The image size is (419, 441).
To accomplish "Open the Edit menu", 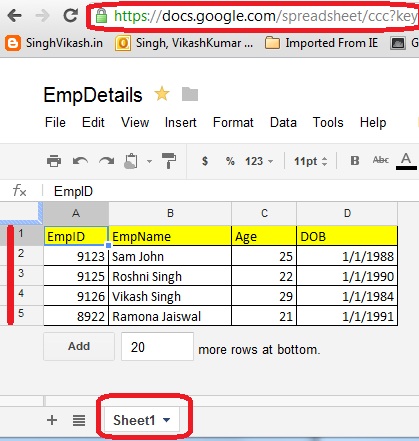I will (x=93, y=122).
